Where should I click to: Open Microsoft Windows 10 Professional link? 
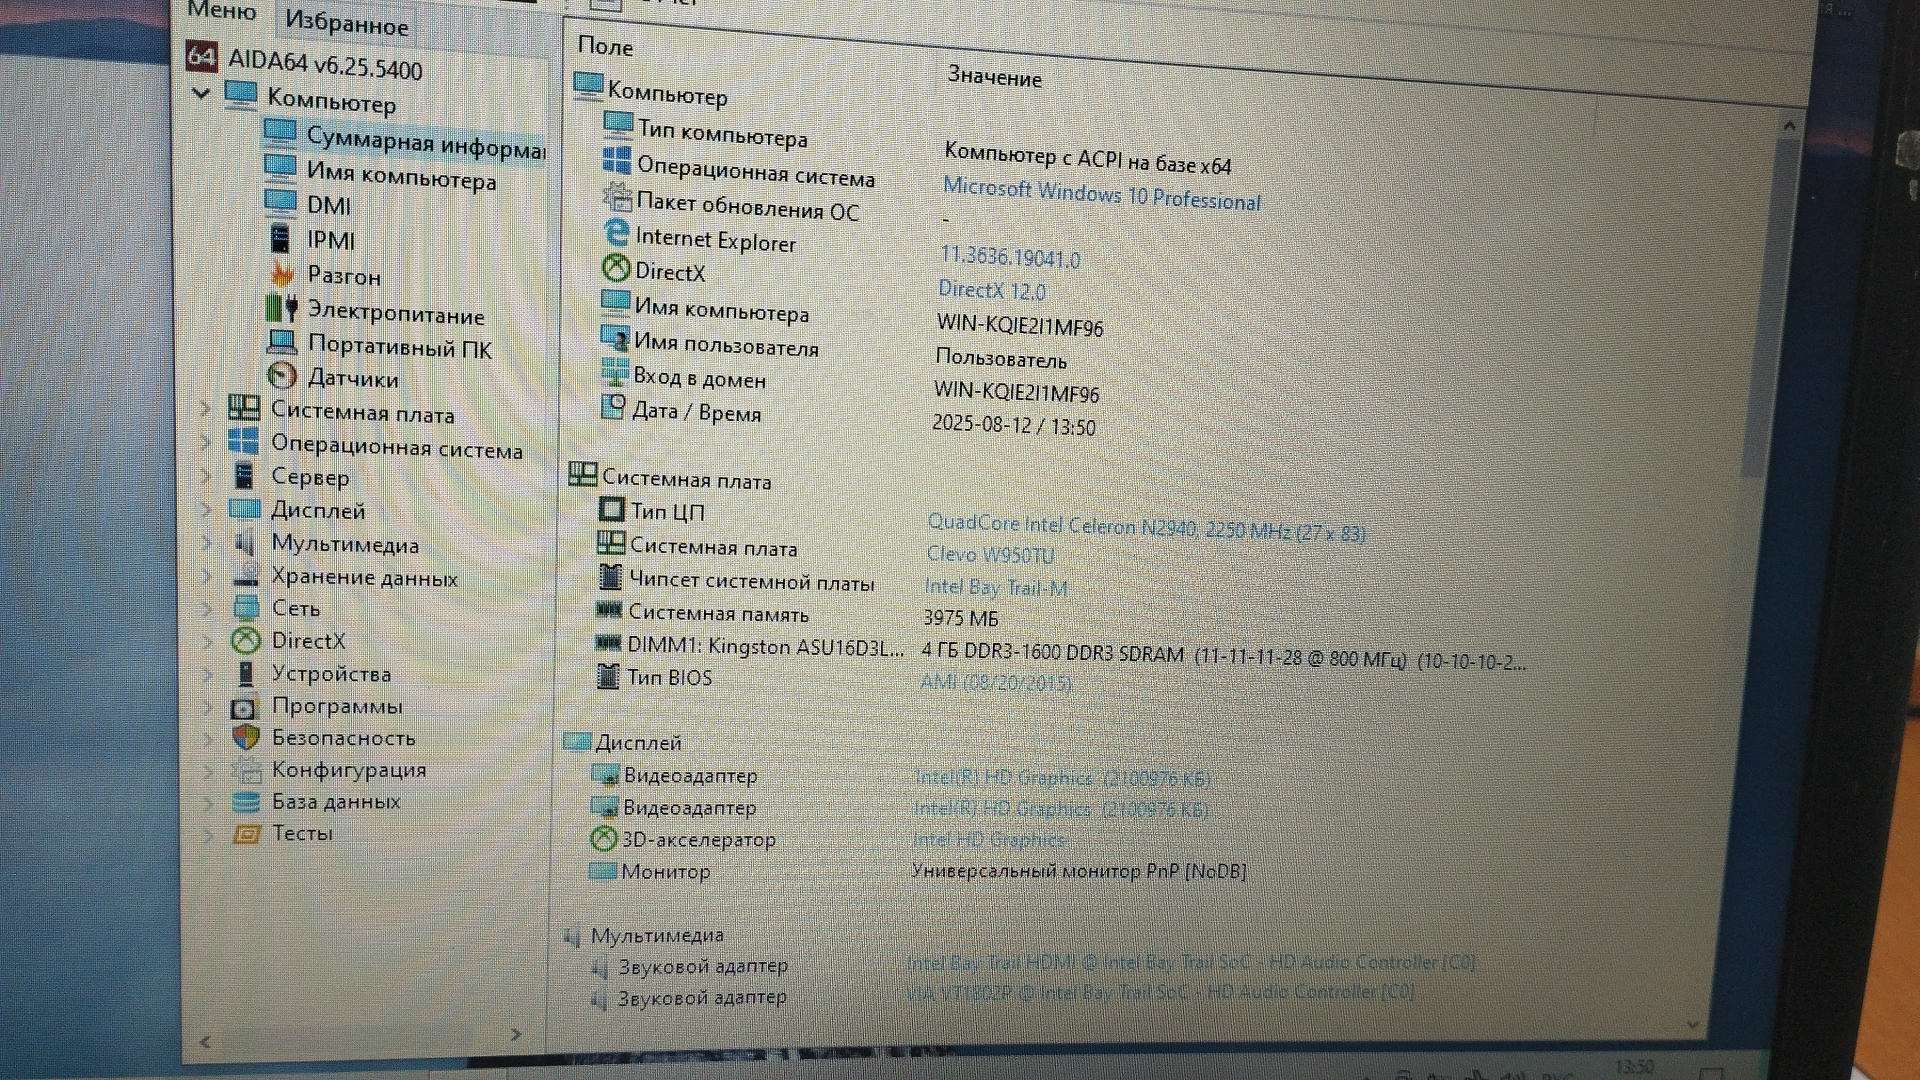click(1101, 194)
